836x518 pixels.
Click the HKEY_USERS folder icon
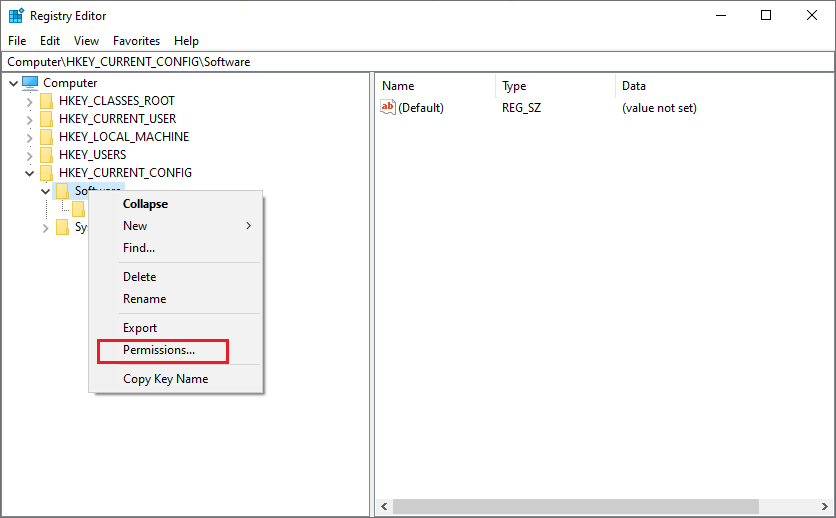point(46,155)
